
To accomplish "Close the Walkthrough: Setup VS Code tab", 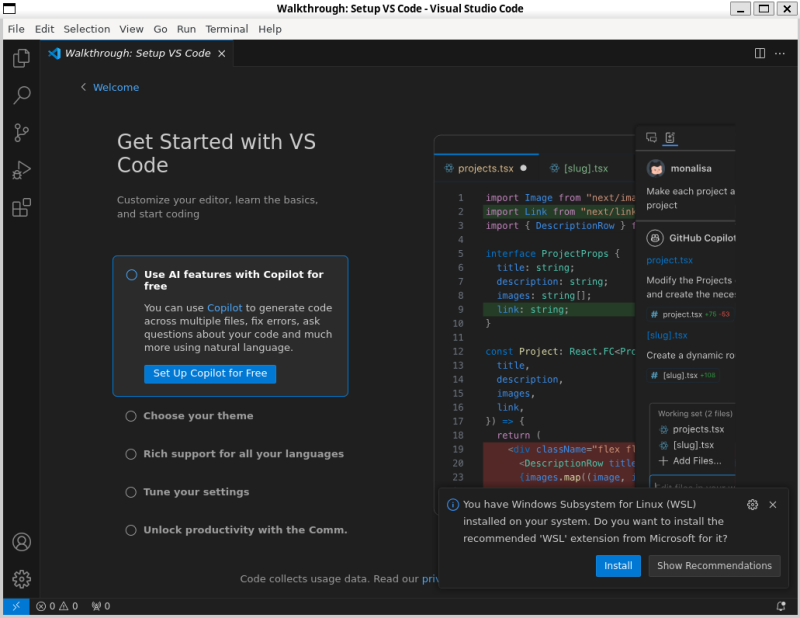I will (x=221, y=53).
